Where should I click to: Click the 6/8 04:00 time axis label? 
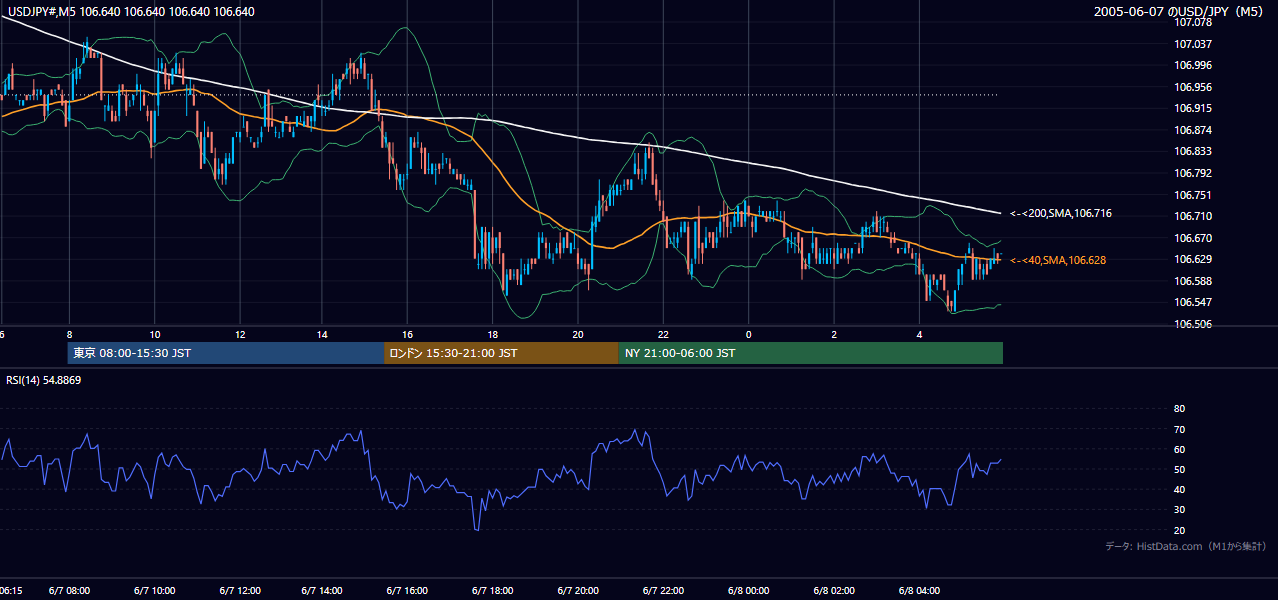[918, 590]
